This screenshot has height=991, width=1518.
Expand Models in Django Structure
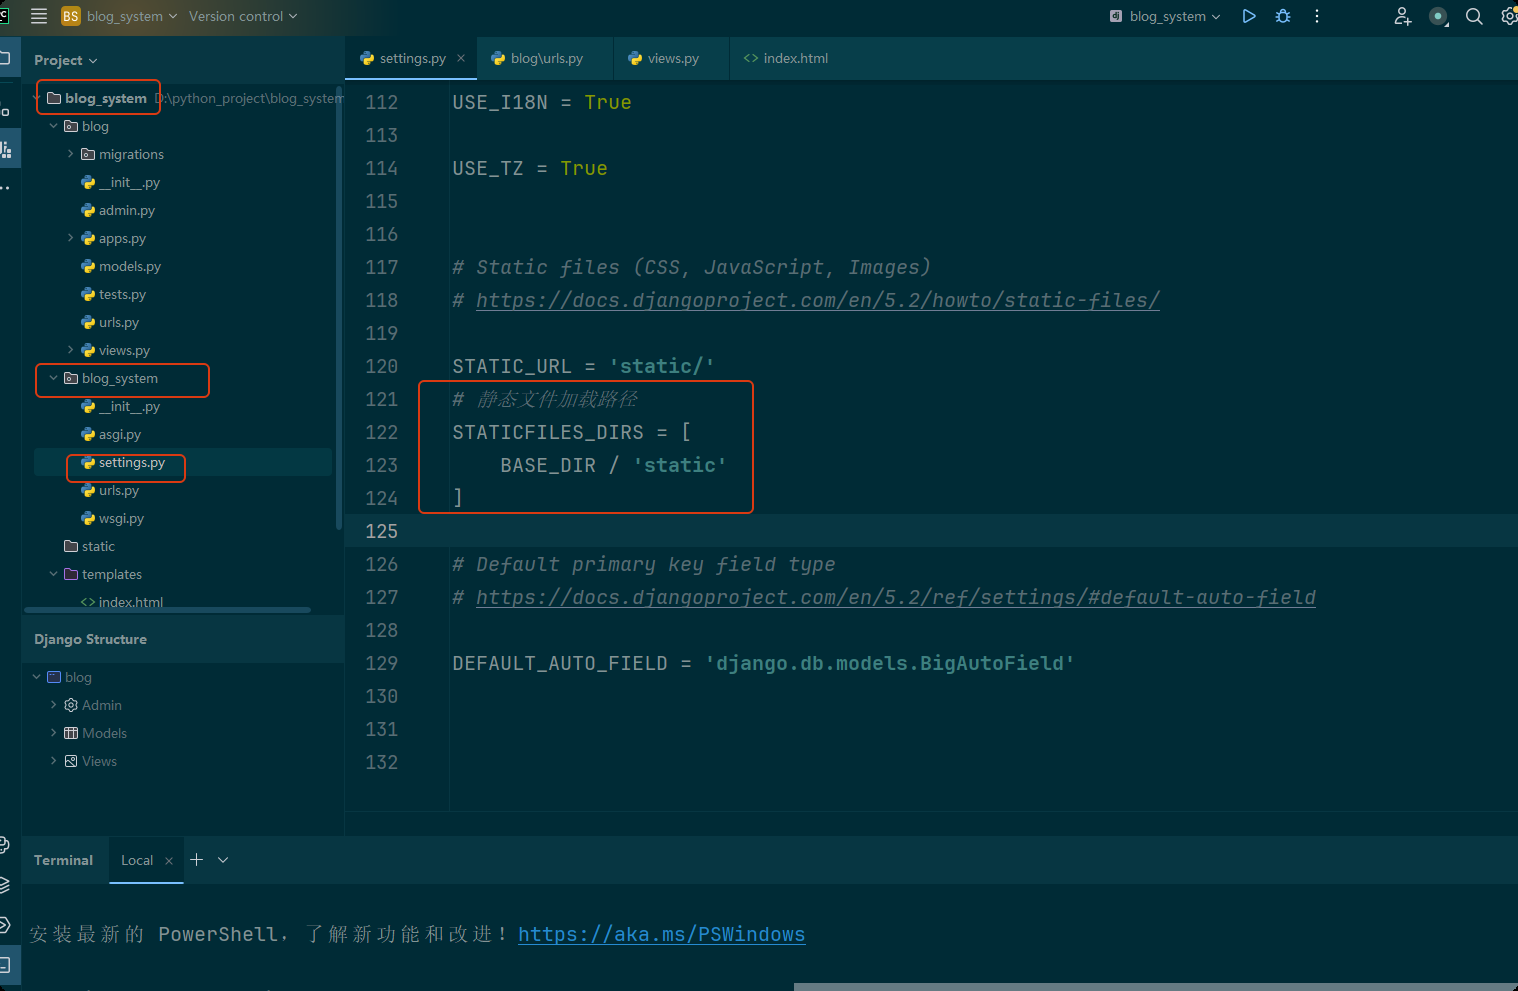click(x=54, y=733)
